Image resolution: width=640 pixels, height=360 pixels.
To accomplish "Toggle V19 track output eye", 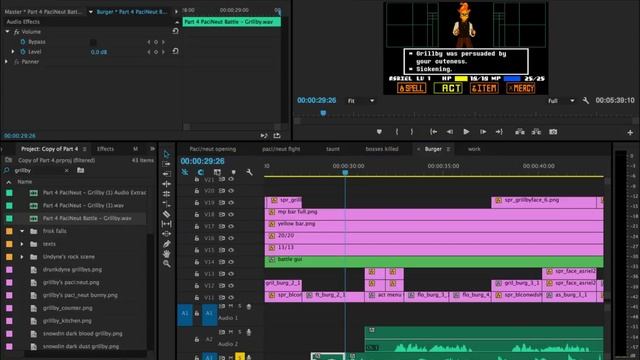I will [231, 202].
